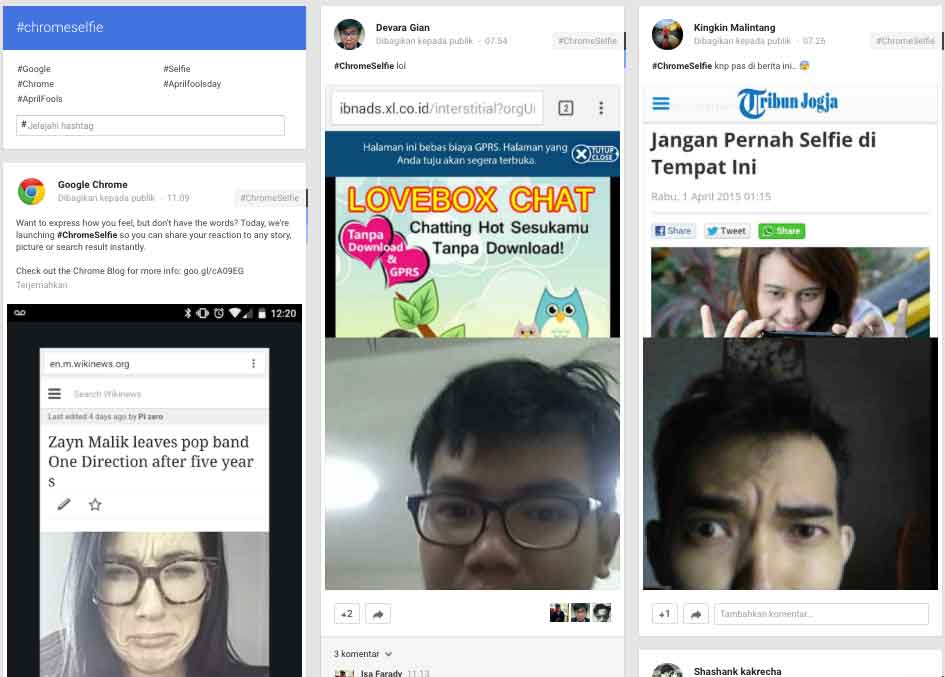Open three-dot menu beside en.m.wikinews.org
This screenshot has height=677, width=945.
pos(254,364)
